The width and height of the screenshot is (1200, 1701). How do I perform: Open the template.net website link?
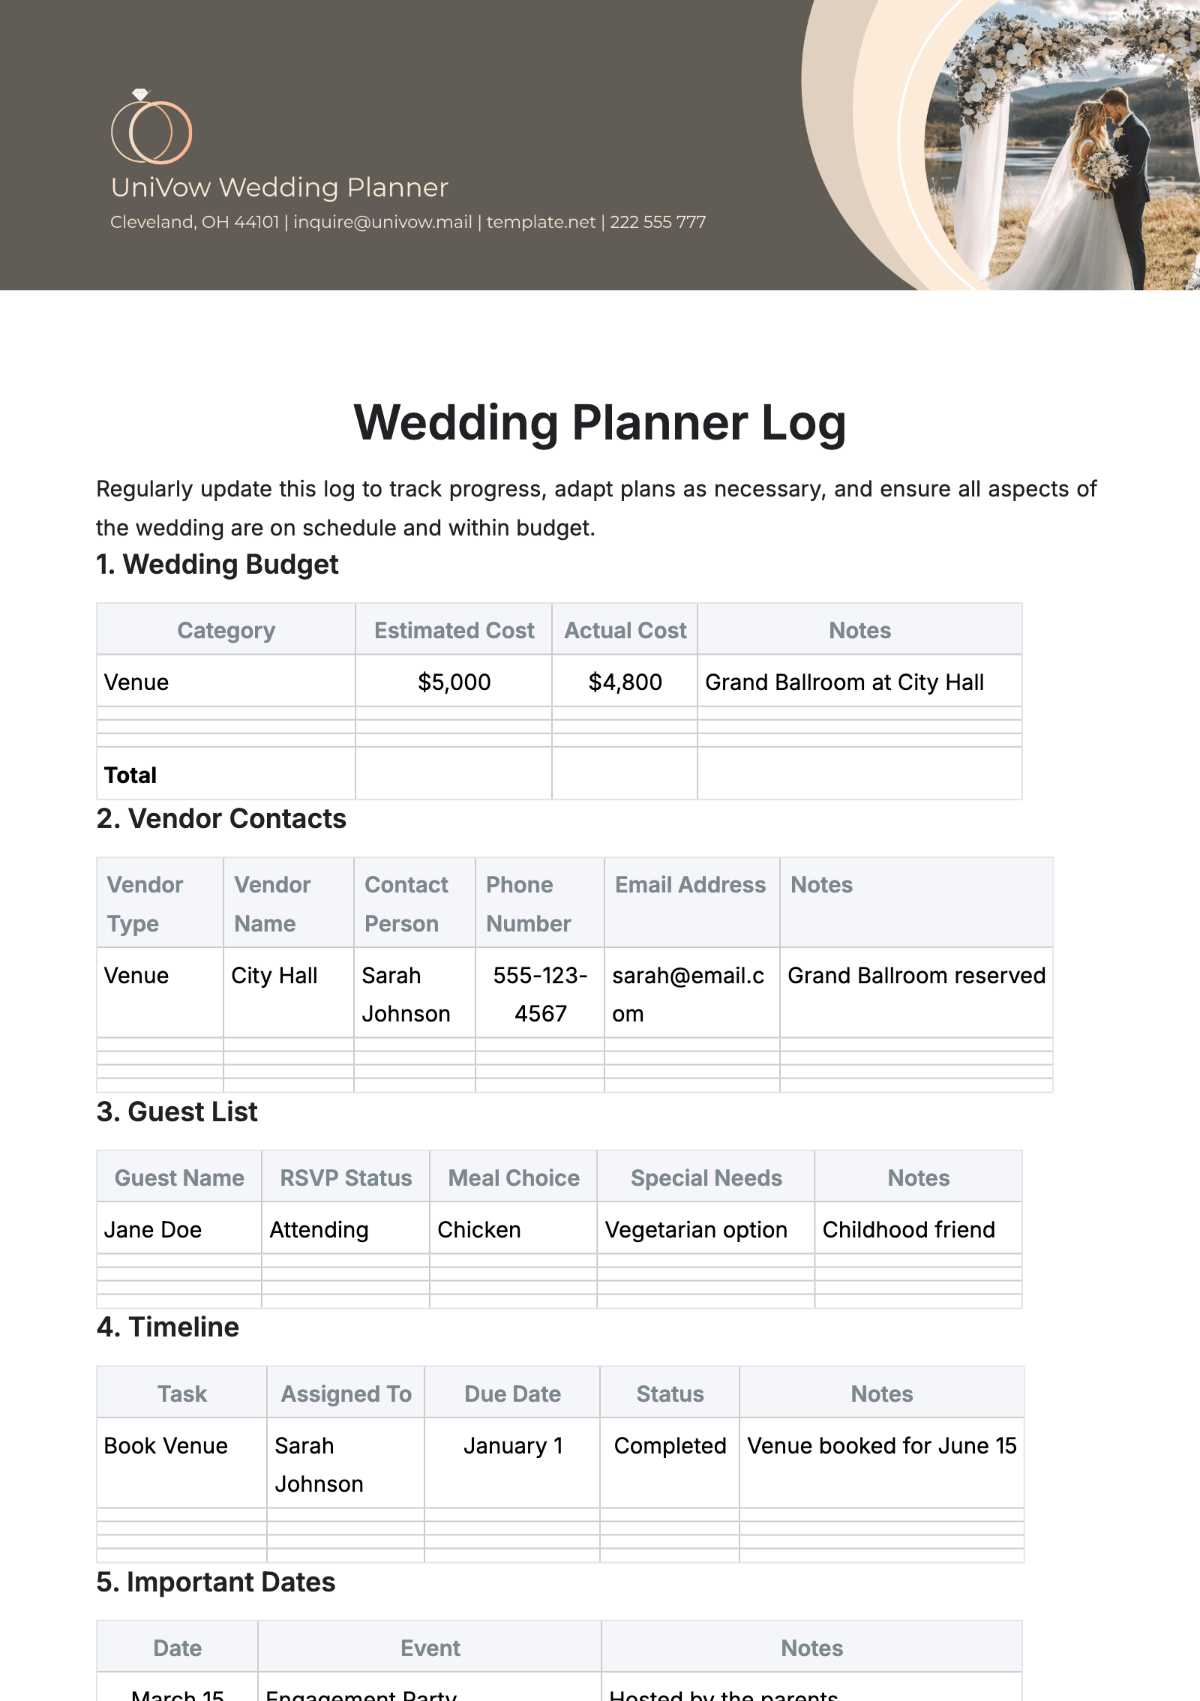(x=541, y=222)
